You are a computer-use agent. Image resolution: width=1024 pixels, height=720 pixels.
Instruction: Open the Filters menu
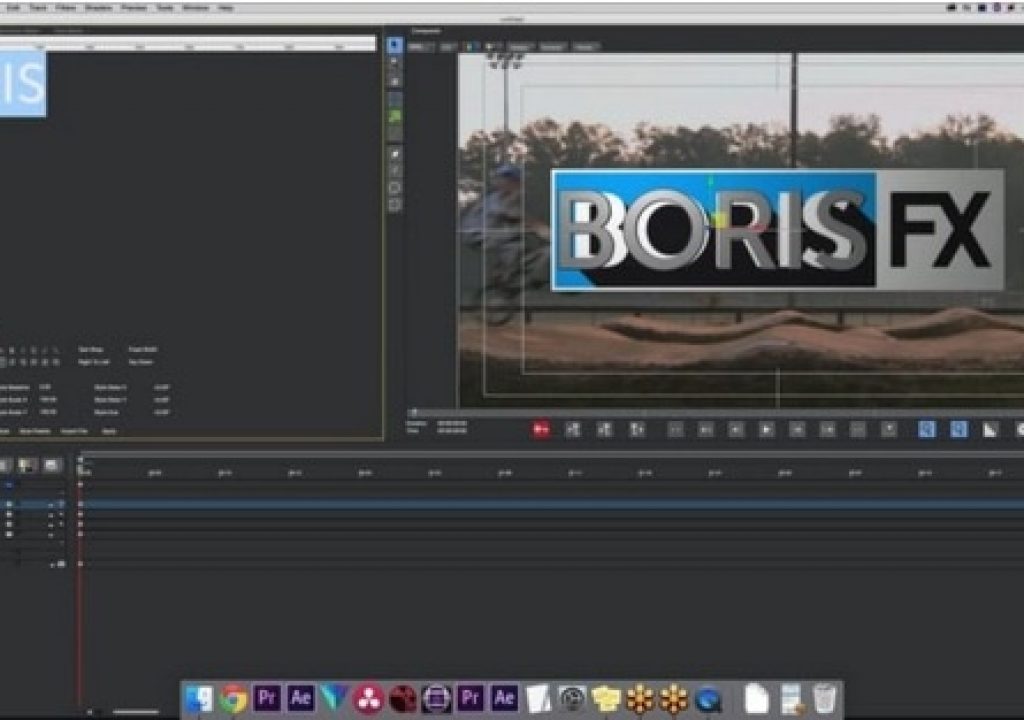[x=65, y=8]
